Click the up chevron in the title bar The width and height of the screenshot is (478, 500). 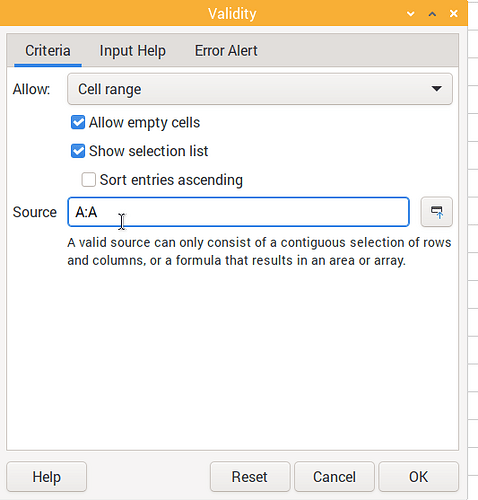432,14
